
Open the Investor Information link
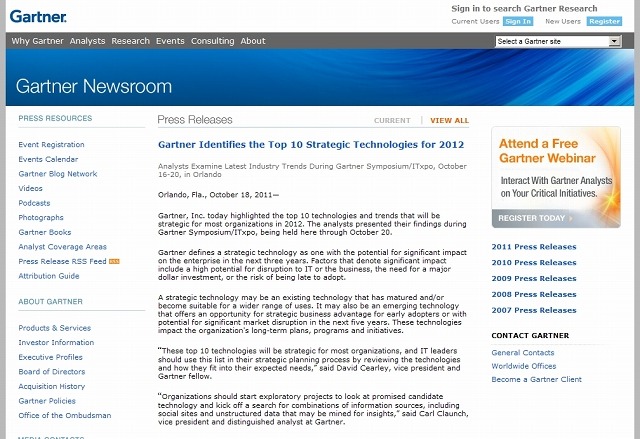pos(56,343)
